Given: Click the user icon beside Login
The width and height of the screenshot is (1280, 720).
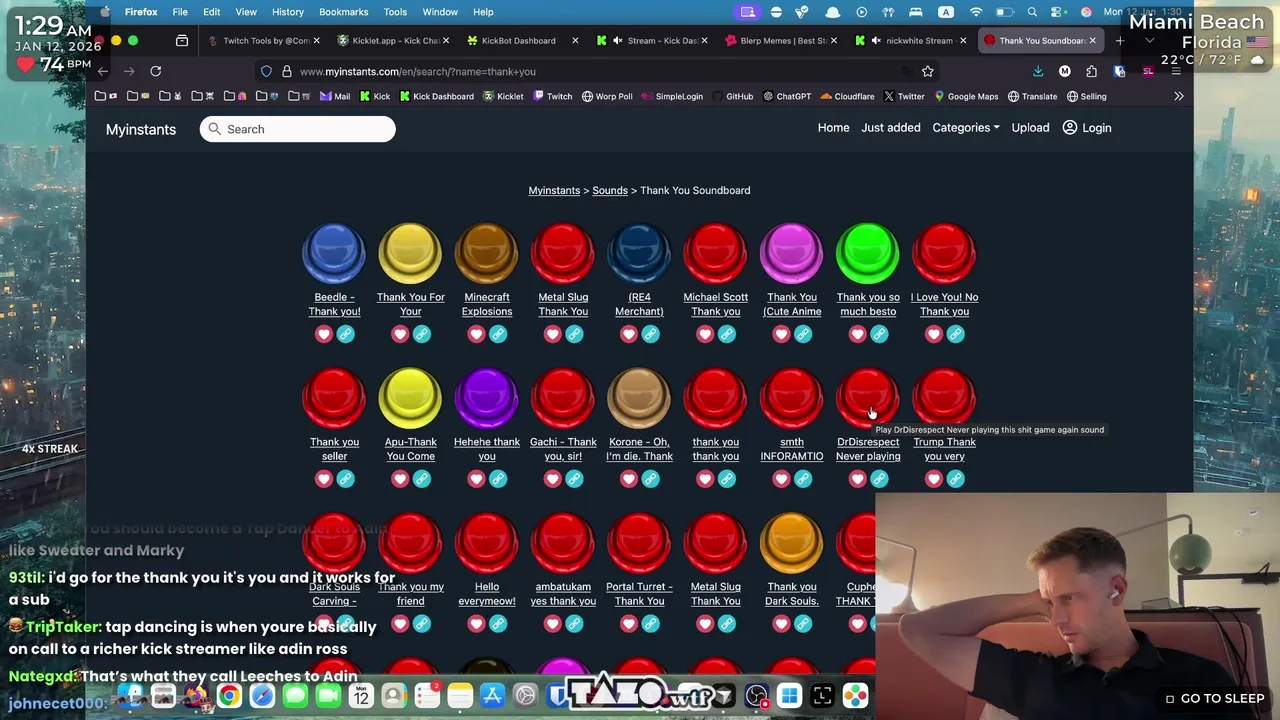Looking at the screenshot, I should point(1069,128).
